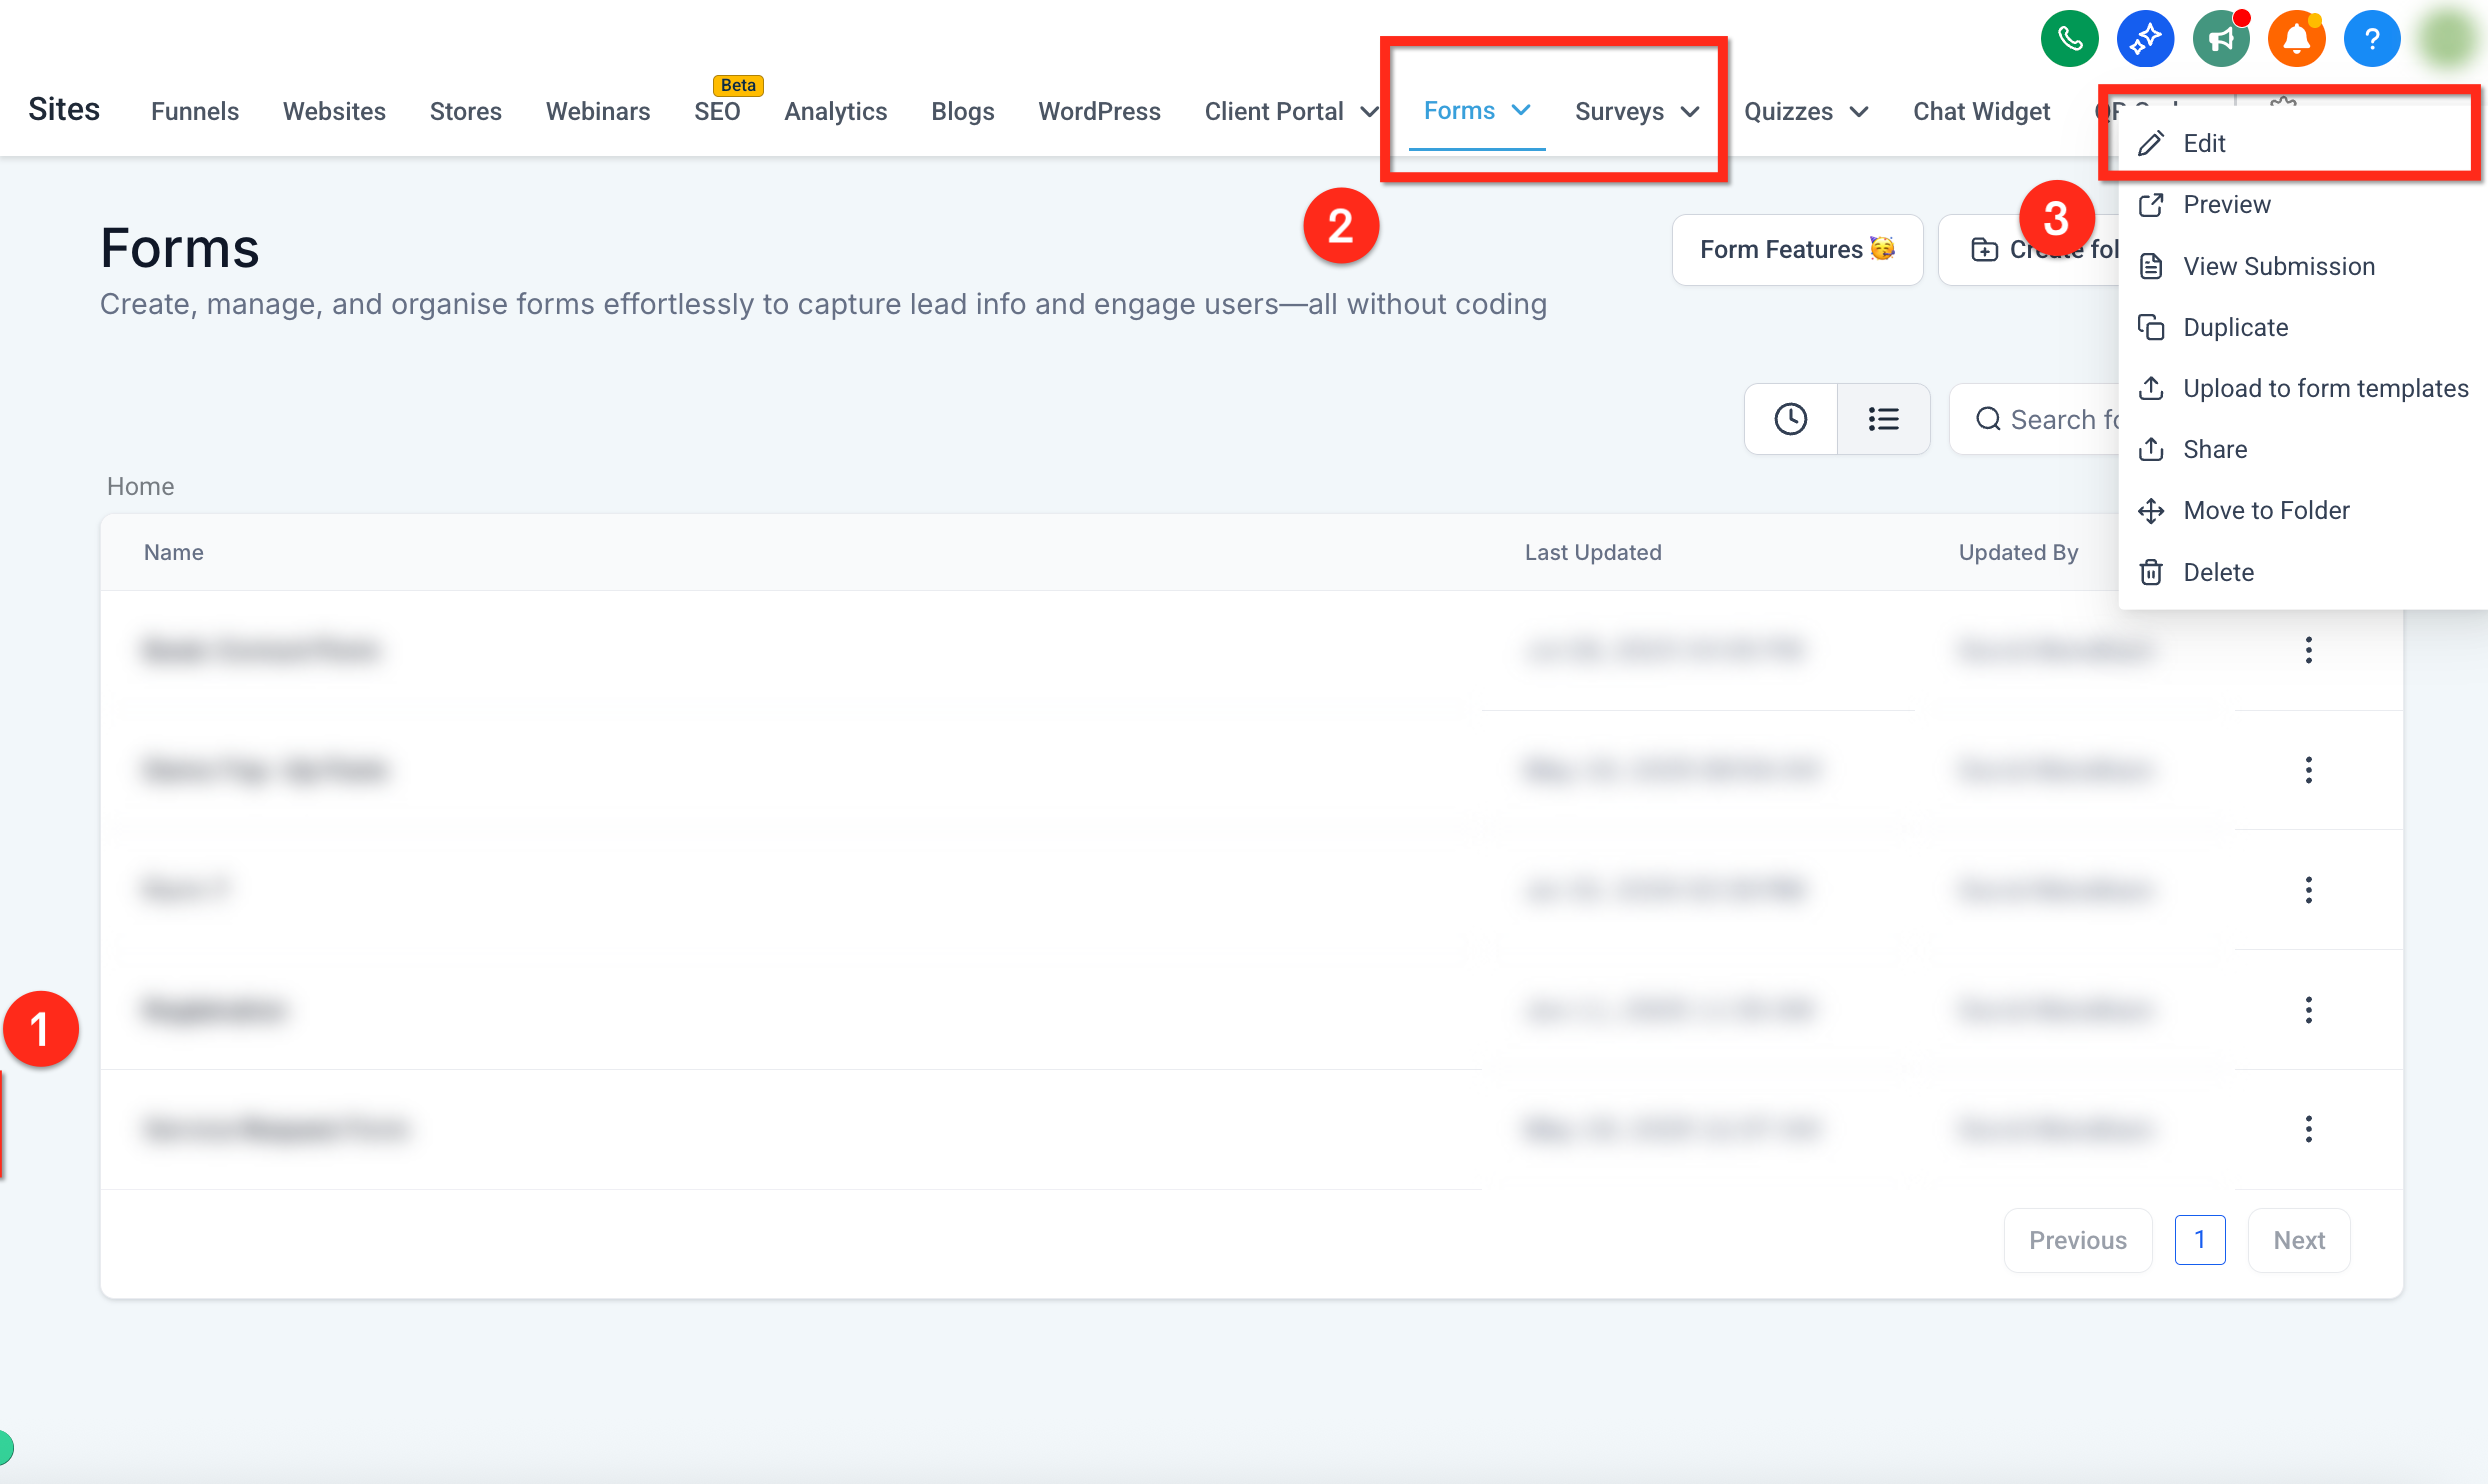Open the SEO Beta tab
This screenshot has width=2488, height=1484.
point(717,111)
